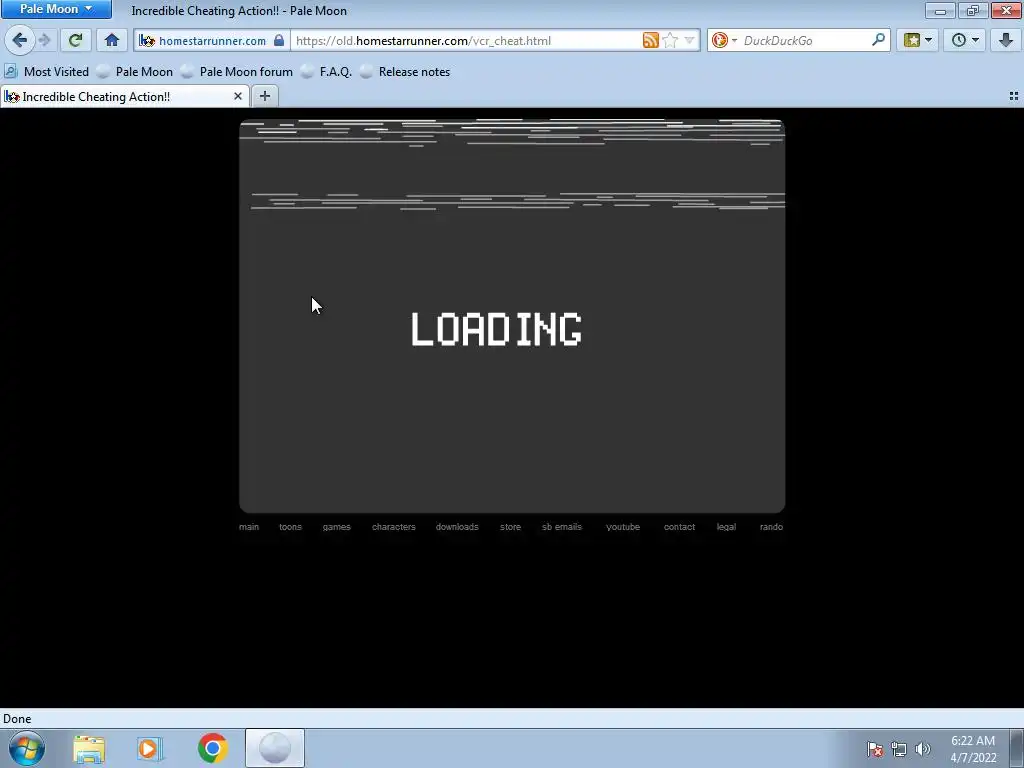Image resolution: width=1024 pixels, height=768 pixels.
Task: Open the F.A.Q. bookmark
Action: pos(327,72)
